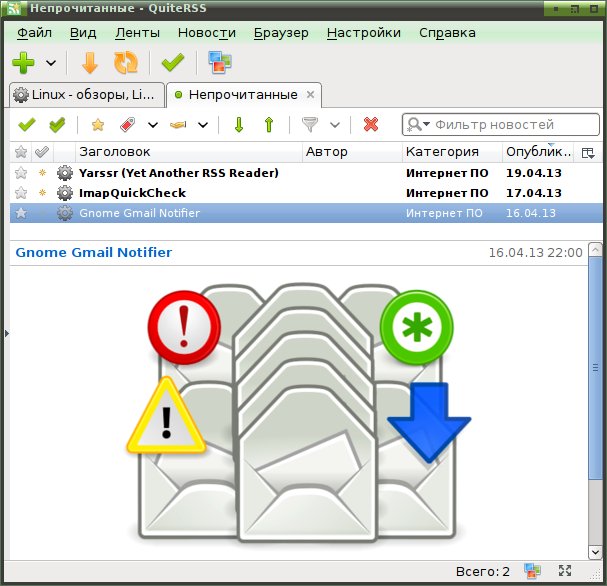Sort by the Заголовок column header

coord(189,152)
